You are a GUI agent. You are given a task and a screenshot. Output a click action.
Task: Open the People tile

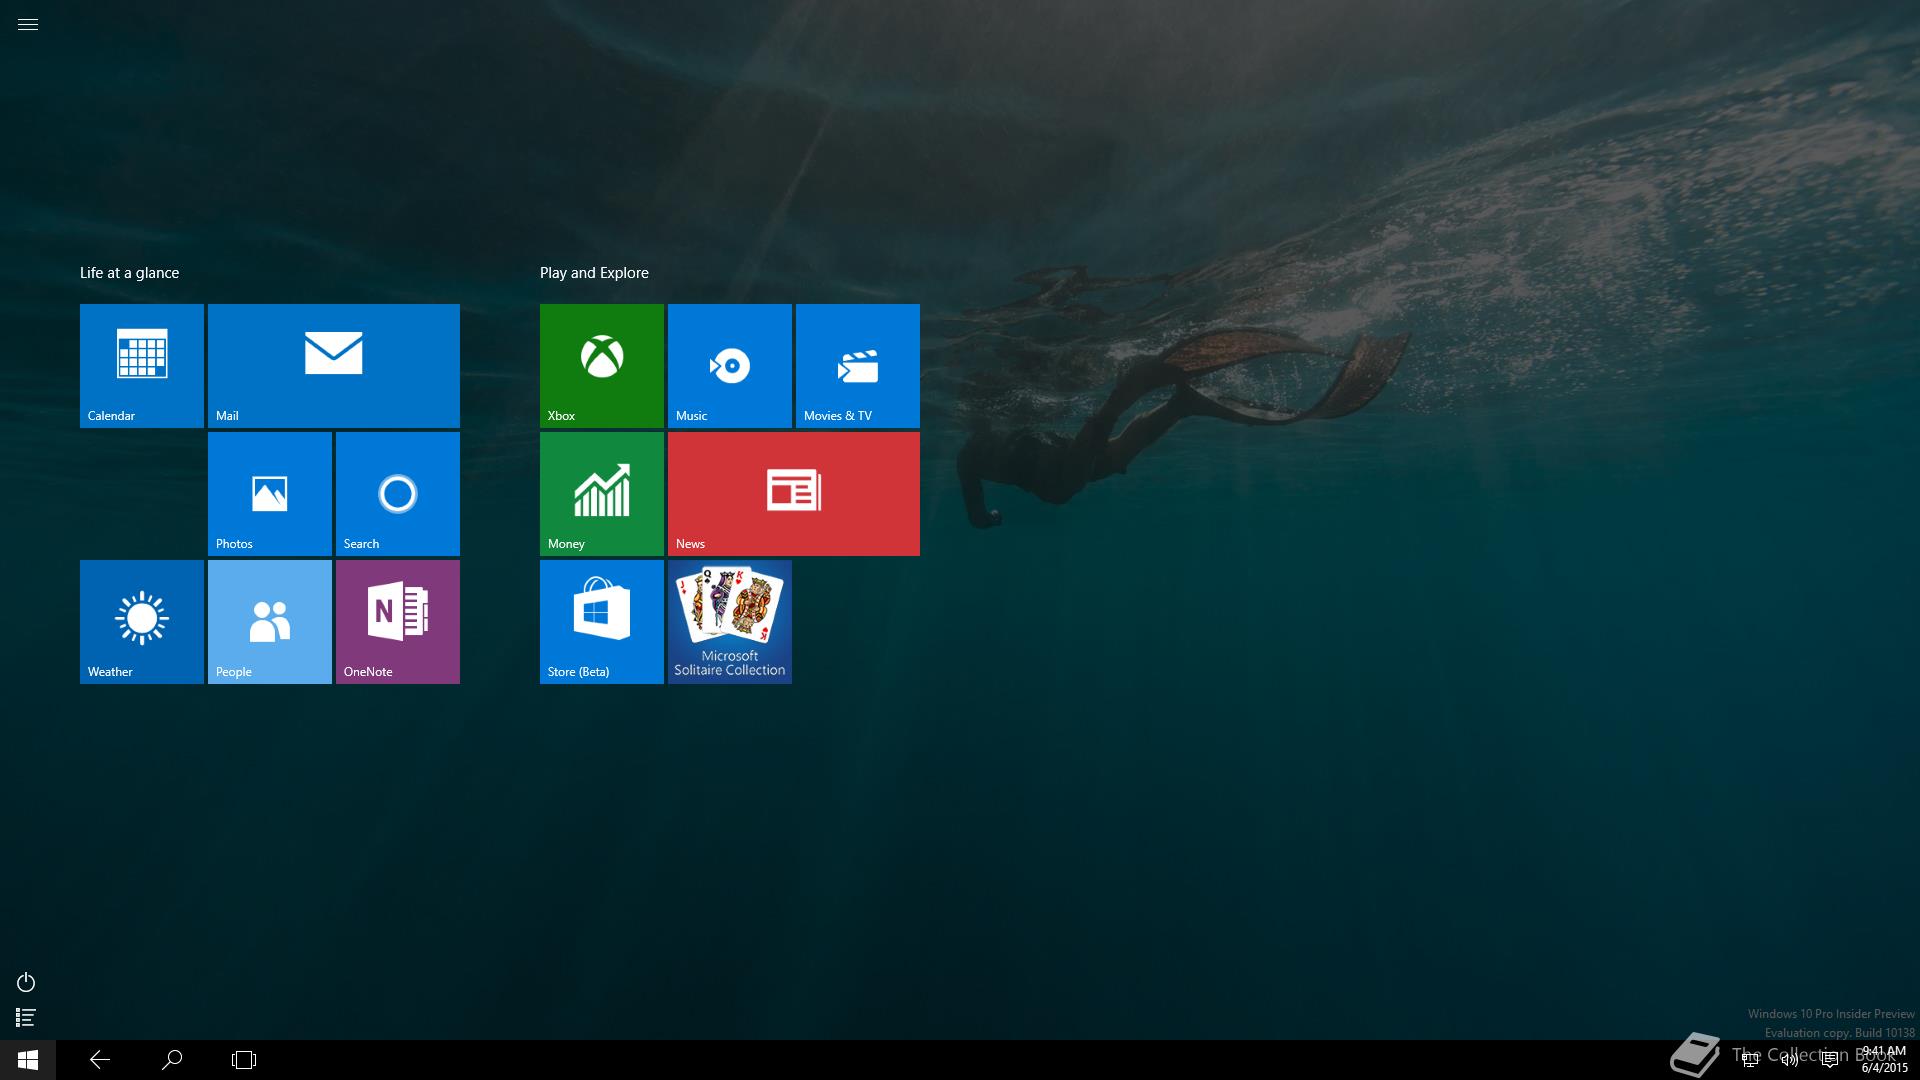(x=270, y=622)
